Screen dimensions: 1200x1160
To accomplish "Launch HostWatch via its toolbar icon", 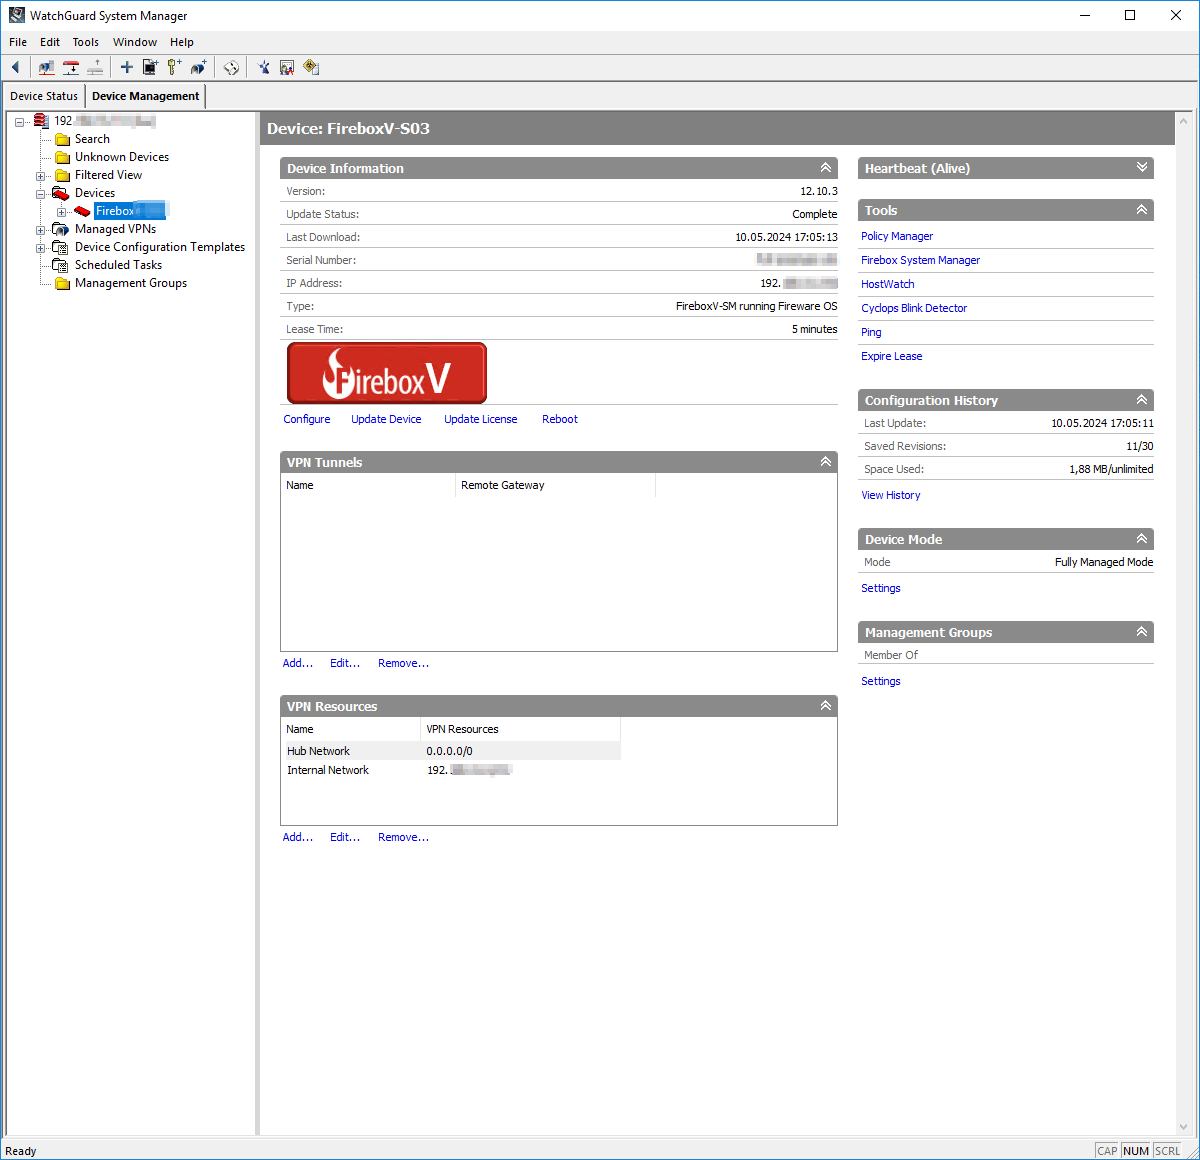I will click(287, 67).
